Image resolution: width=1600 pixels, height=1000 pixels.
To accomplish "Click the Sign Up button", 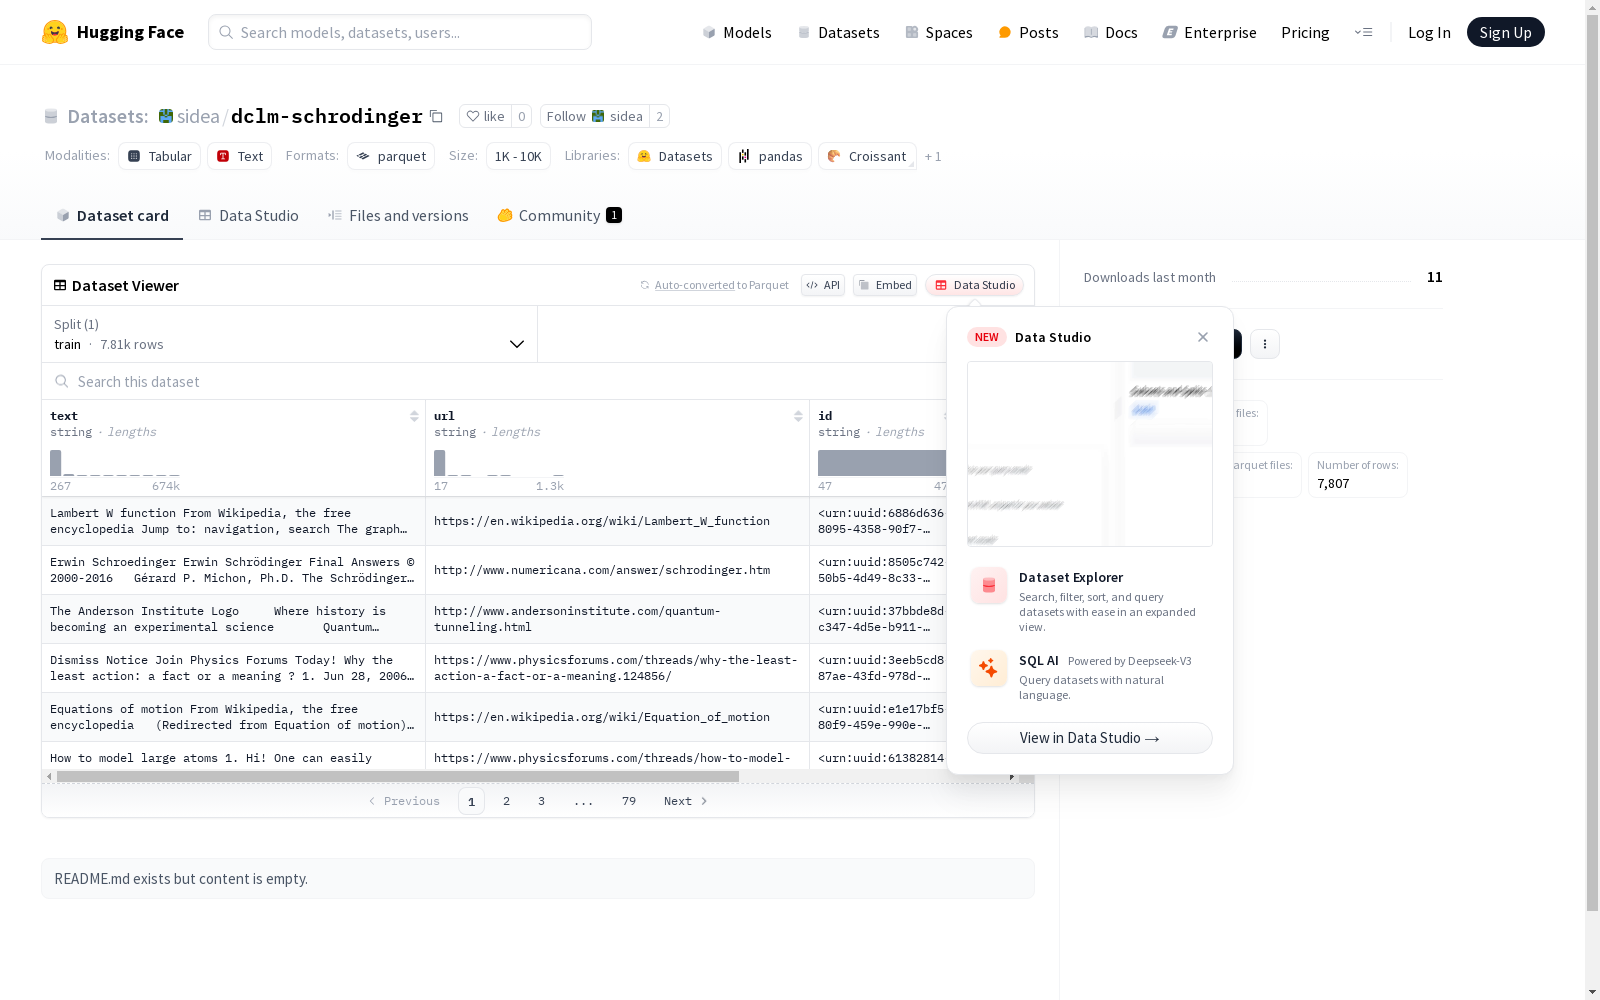I will pyautogui.click(x=1505, y=32).
